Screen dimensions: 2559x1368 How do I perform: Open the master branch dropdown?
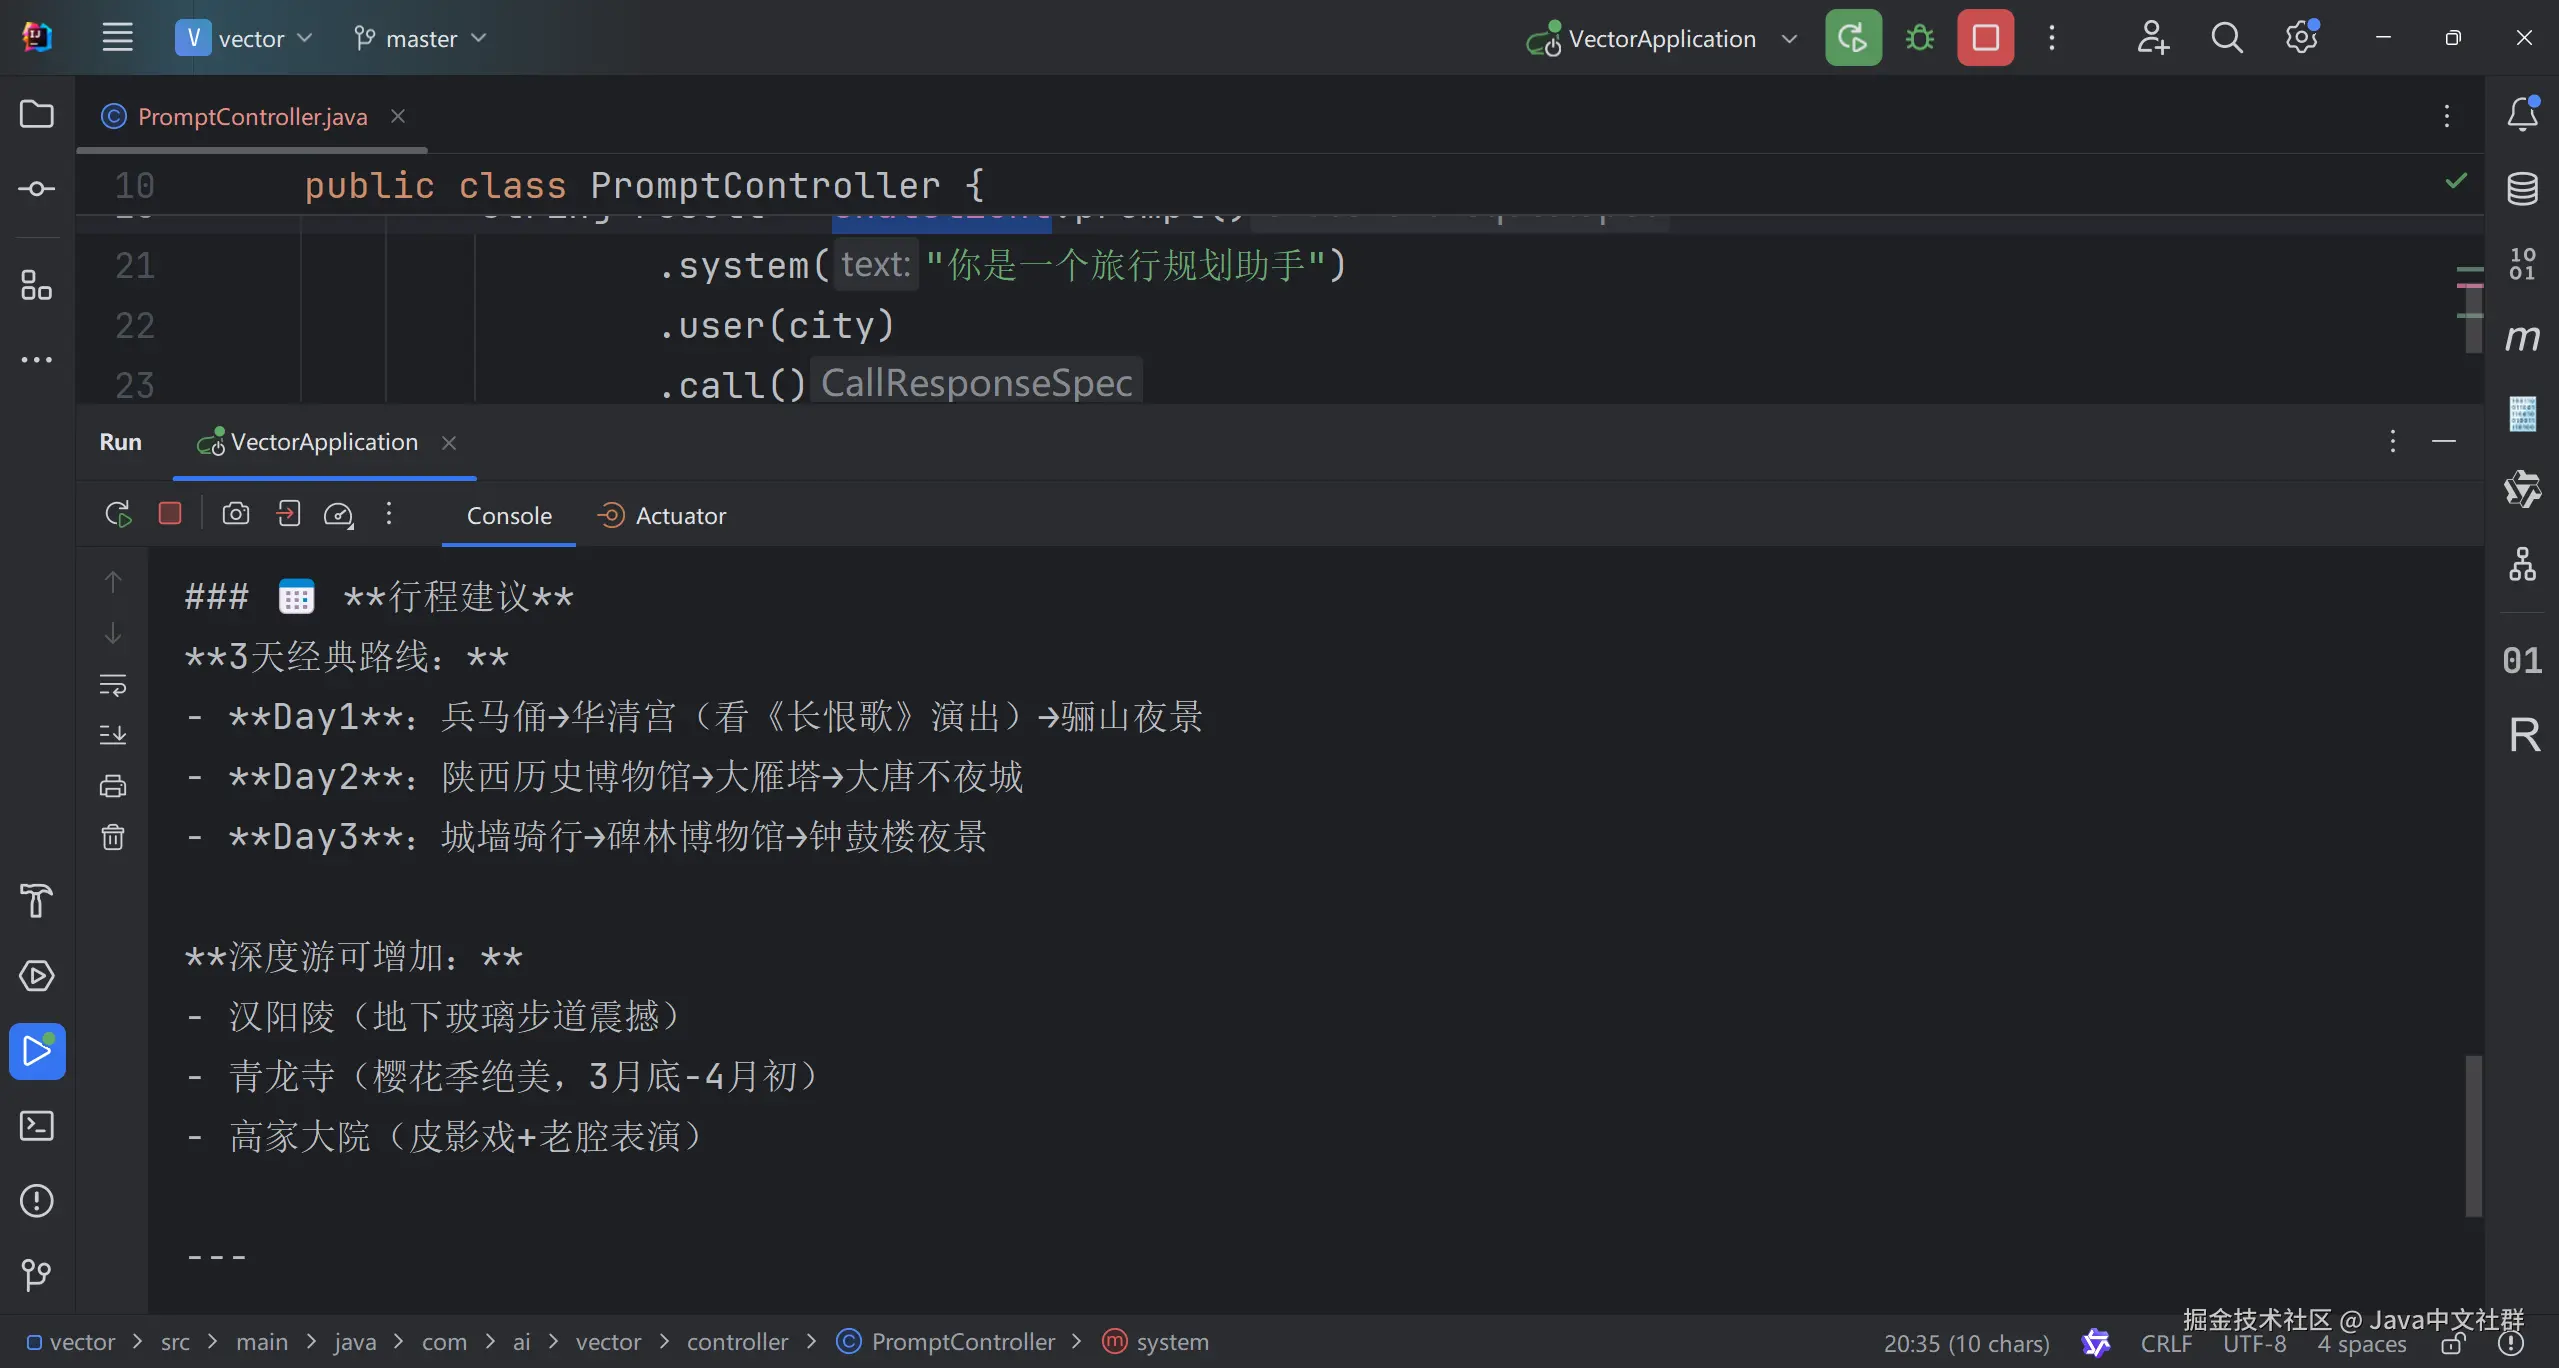click(420, 39)
